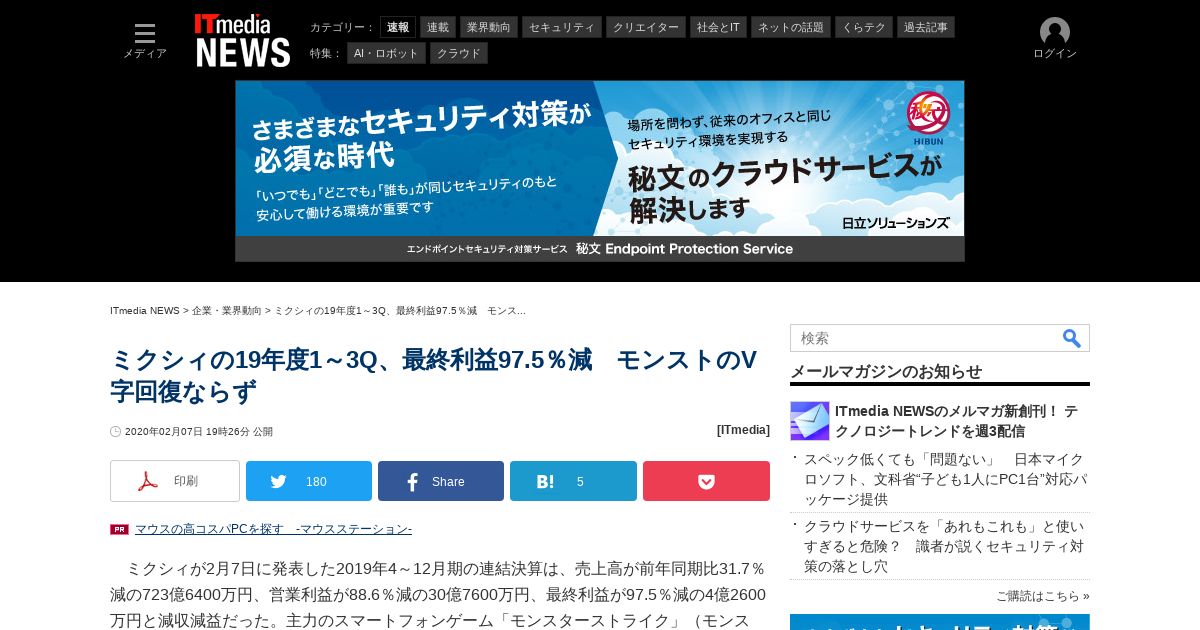
Task: Click the 印刷 print button
Action: [x=175, y=481]
